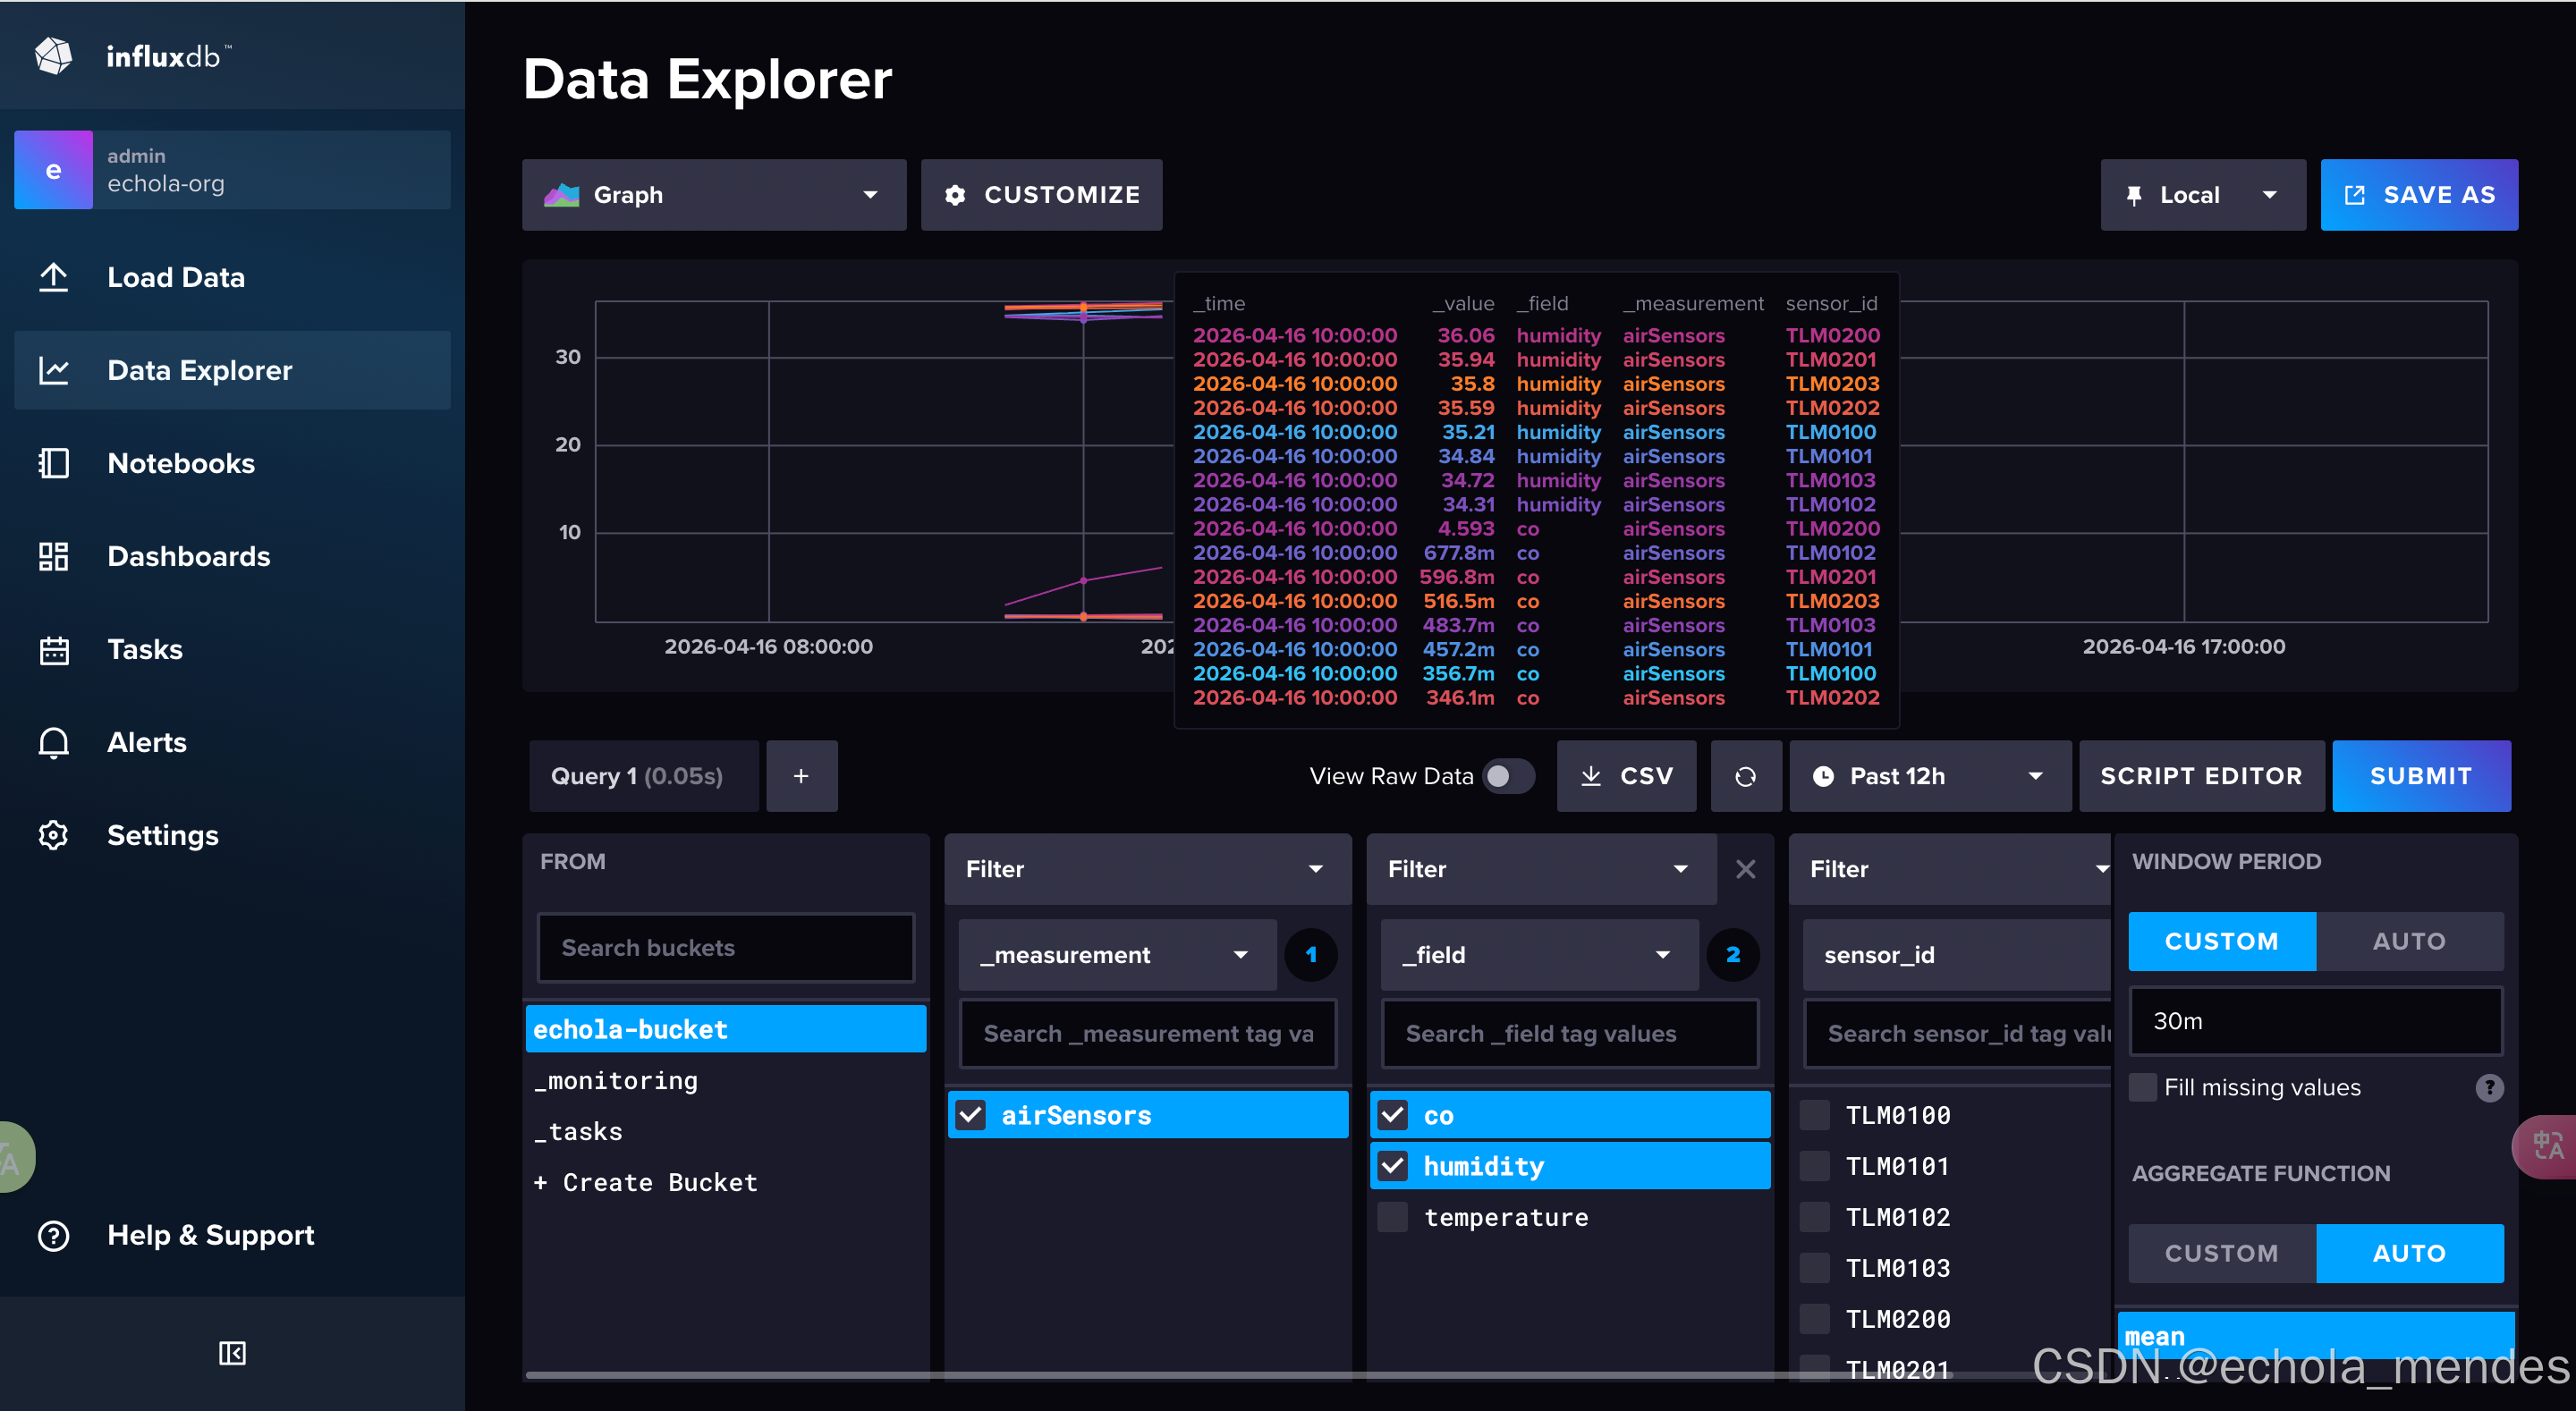Open the second Filter type dropdown
Screen dimensions: 2576x1411
coord(1541,869)
